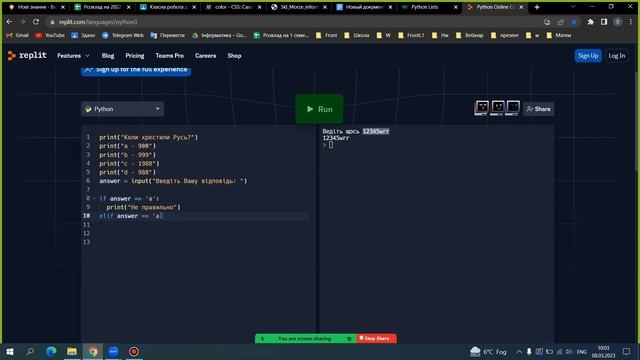Click the Log In button

point(616,56)
